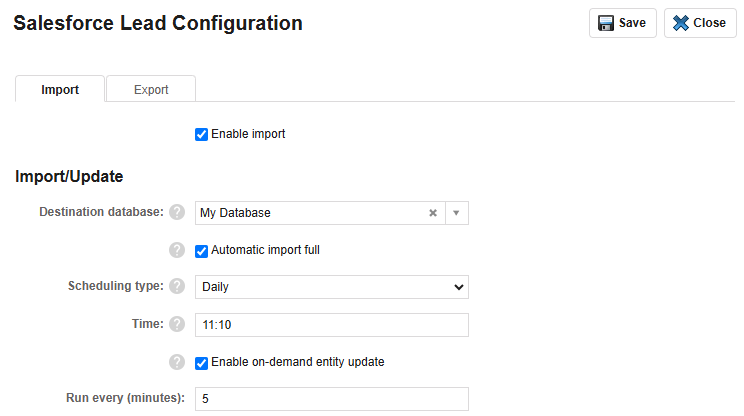
Task: Disable on-demand entity update checkbox
Action: [x=201, y=363]
